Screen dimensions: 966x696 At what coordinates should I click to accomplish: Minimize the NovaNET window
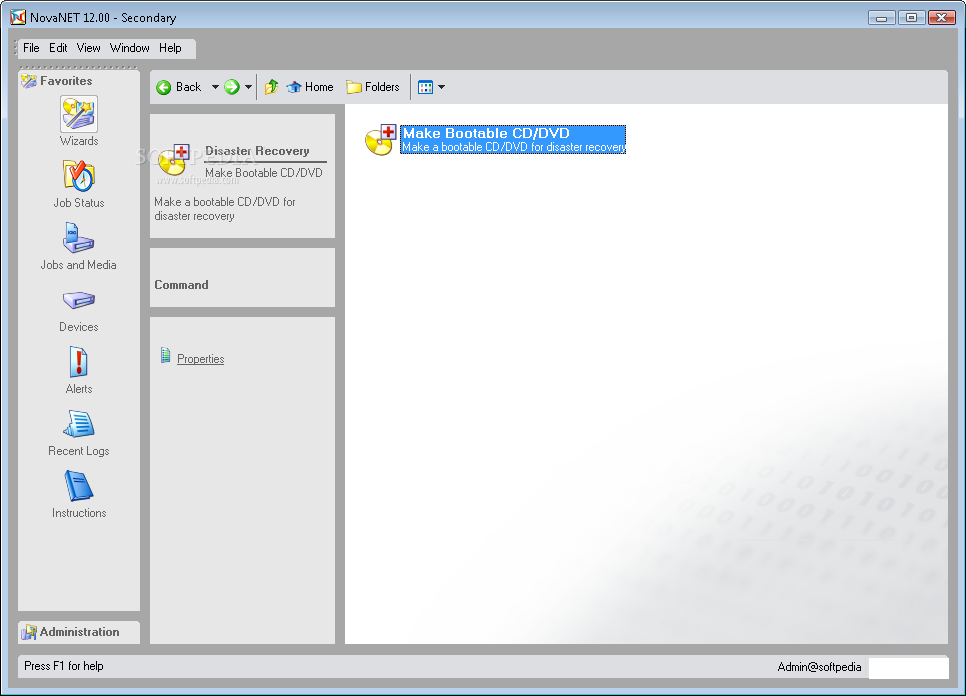tap(881, 18)
